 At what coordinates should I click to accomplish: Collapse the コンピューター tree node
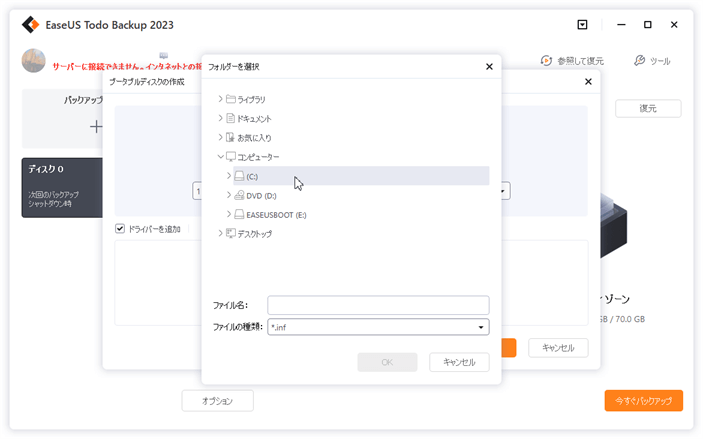[x=220, y=157]
